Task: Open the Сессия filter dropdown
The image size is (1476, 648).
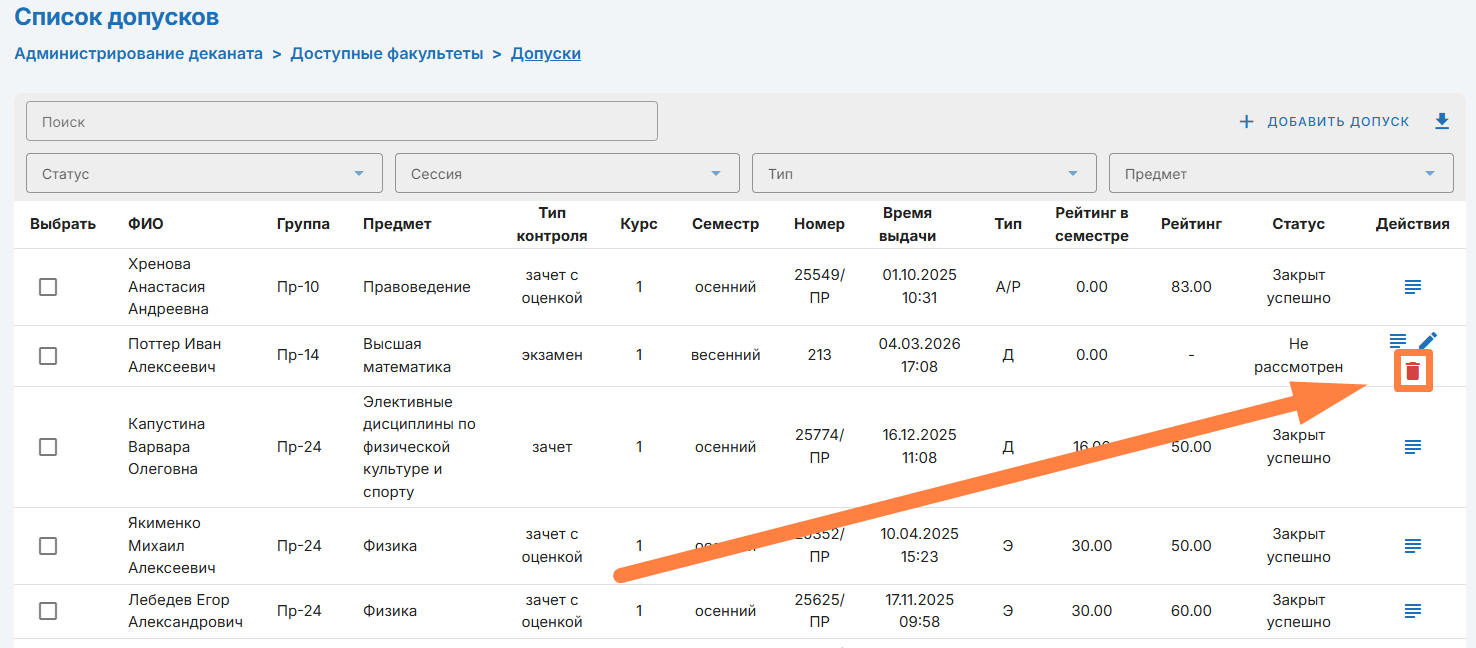Action: pyautogui.click(x=567, y=173)
